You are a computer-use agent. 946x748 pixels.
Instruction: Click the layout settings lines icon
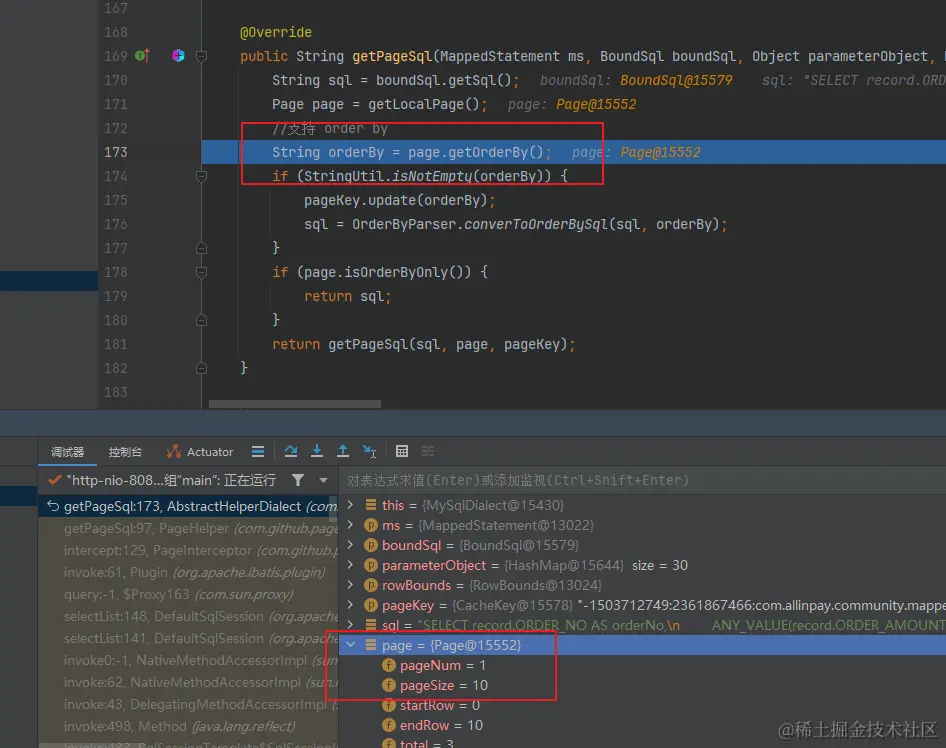click(258, 451)
